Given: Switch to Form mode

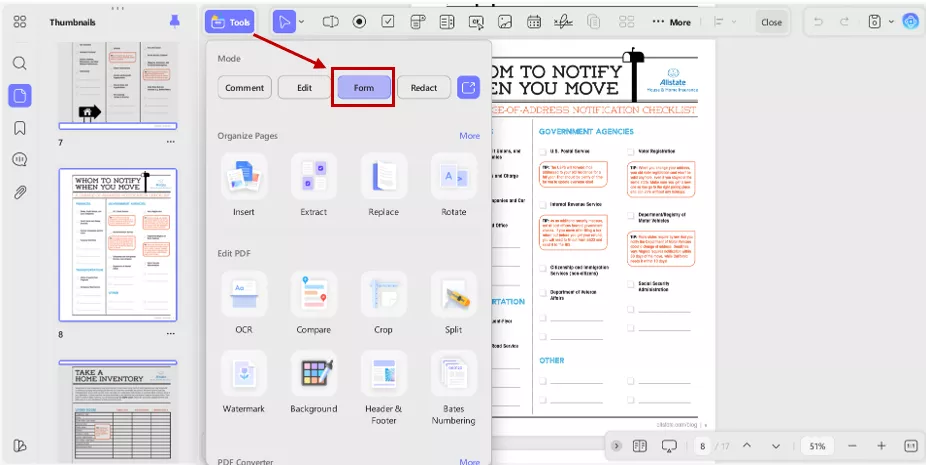Looking at the screenshot, I should pyautogui.click(x=364, y=87).
